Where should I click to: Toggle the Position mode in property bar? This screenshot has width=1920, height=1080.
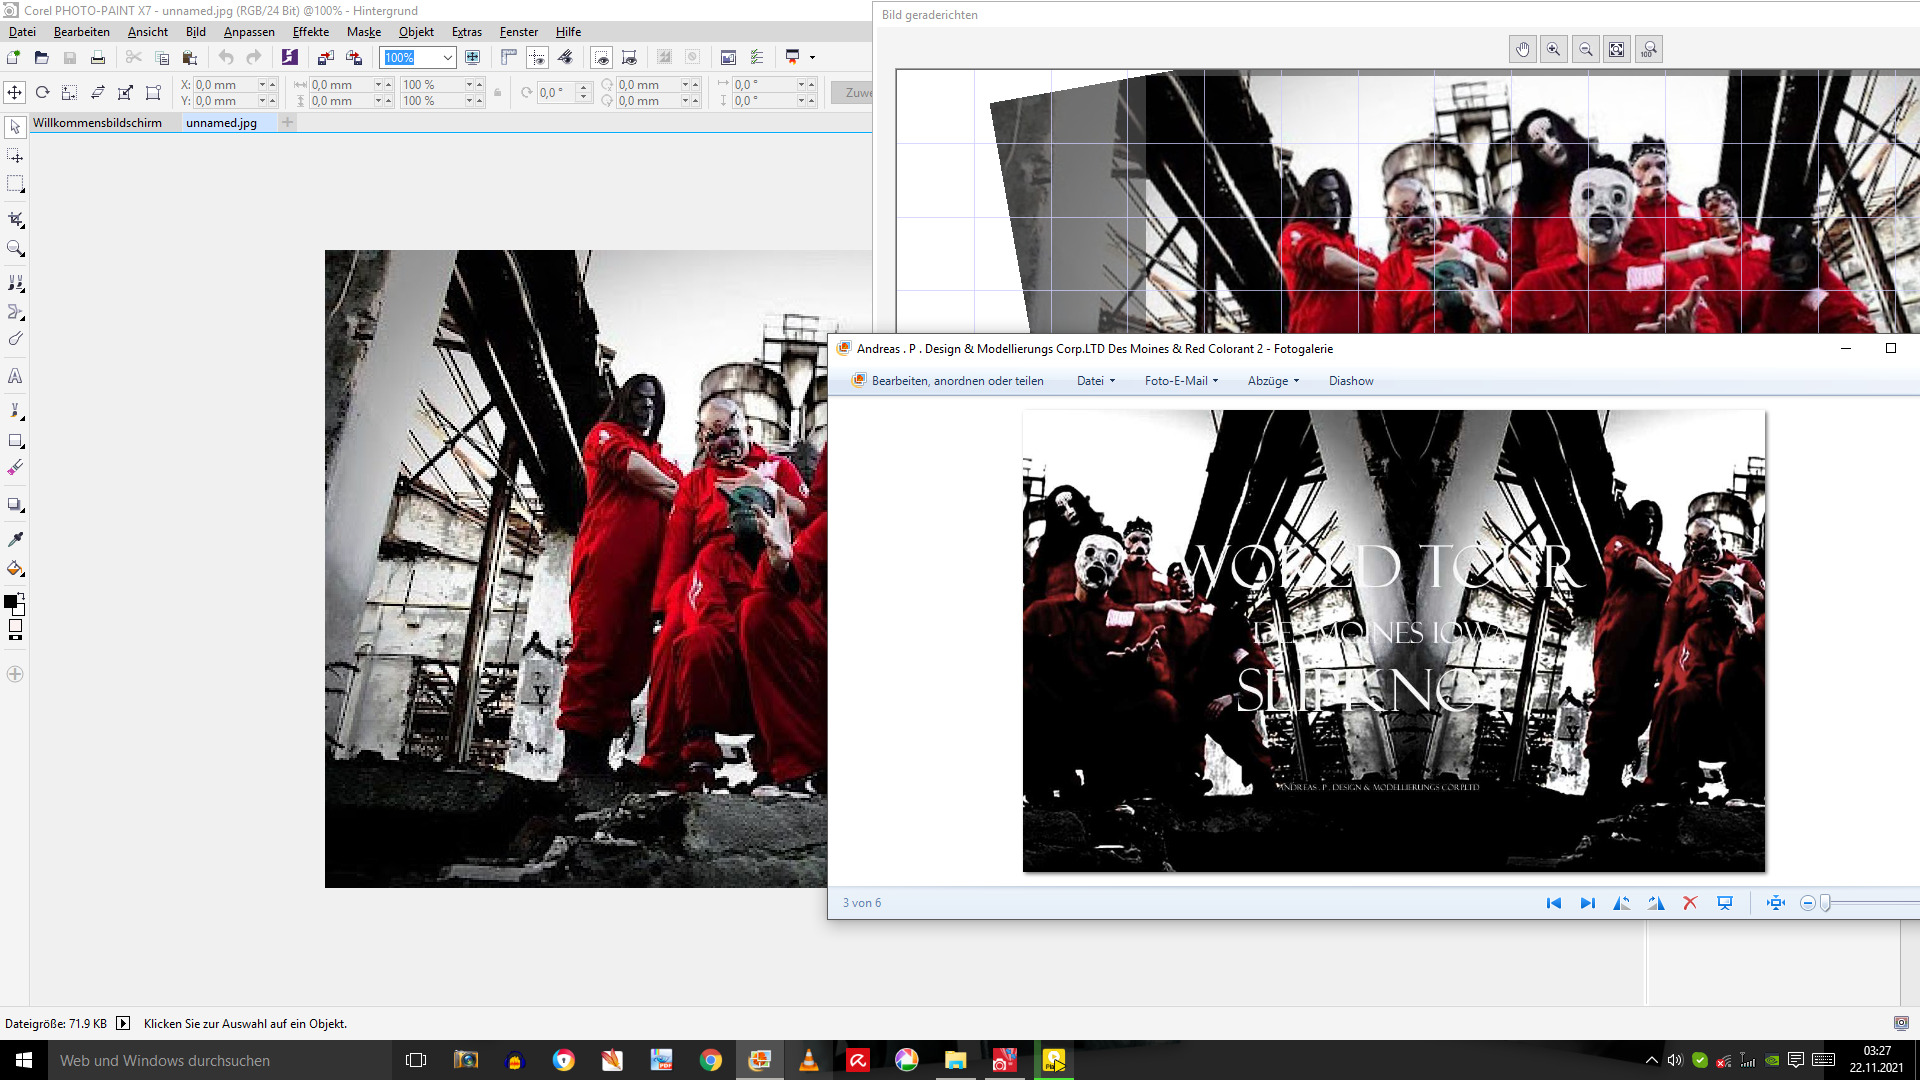coord(14,92)
